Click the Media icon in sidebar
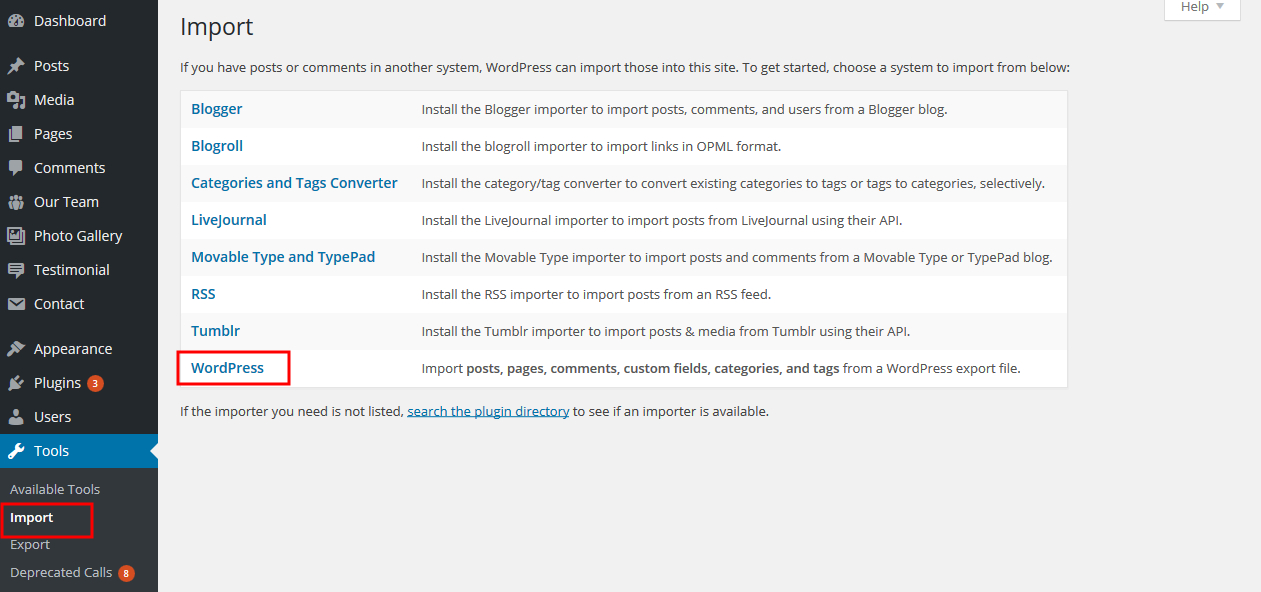Screen dimensions: 1261x592 point(16,100)
